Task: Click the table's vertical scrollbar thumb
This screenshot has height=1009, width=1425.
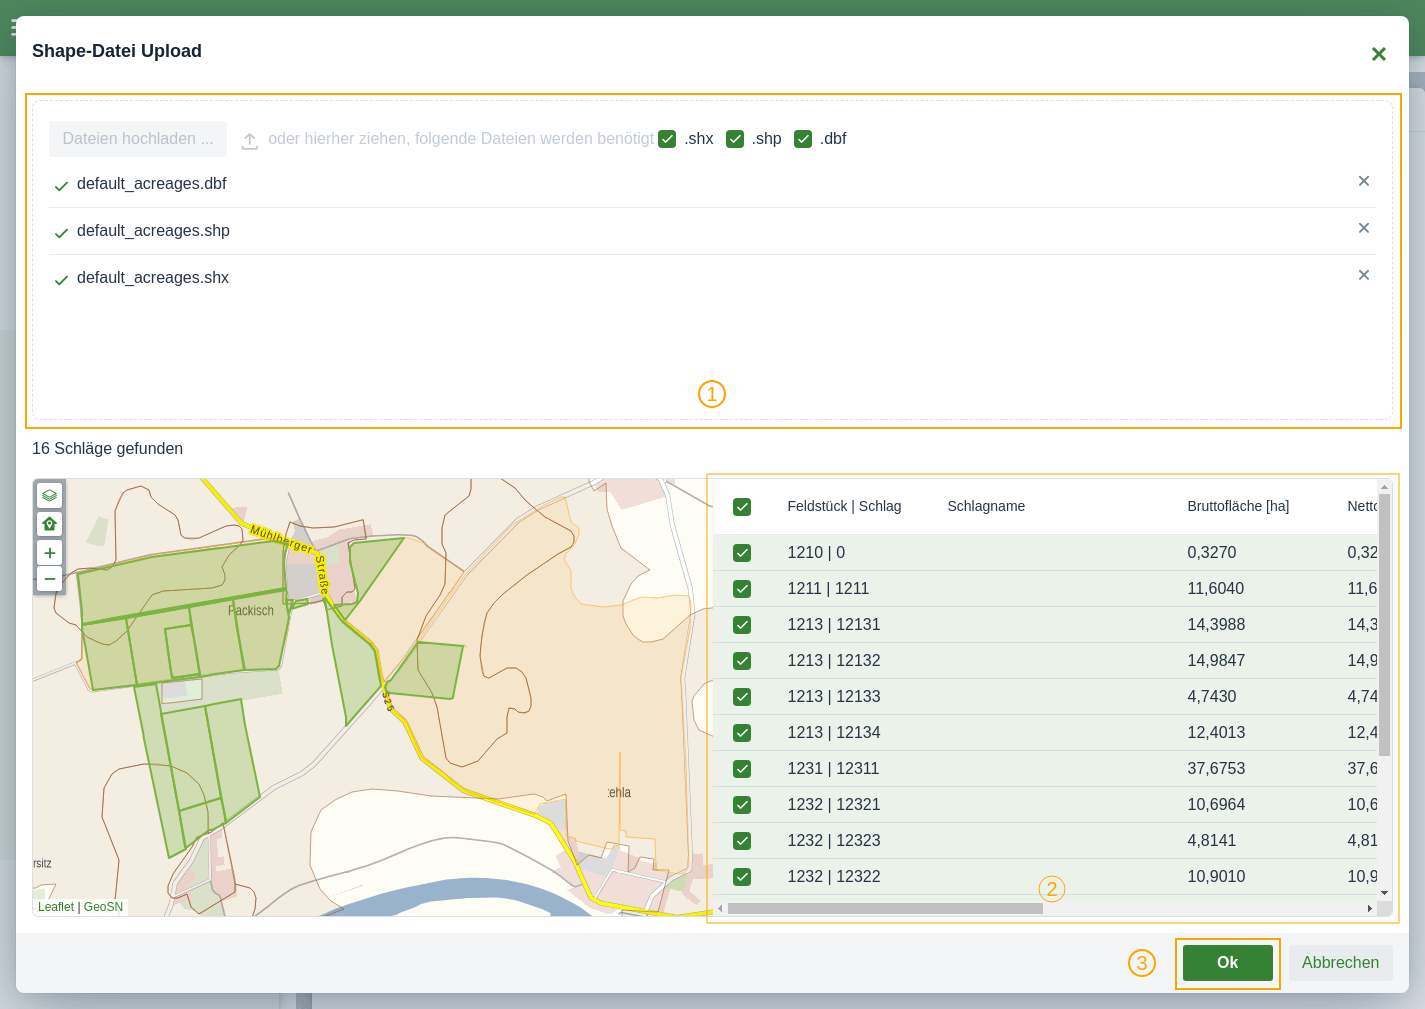Action: tap(1385, 625)
